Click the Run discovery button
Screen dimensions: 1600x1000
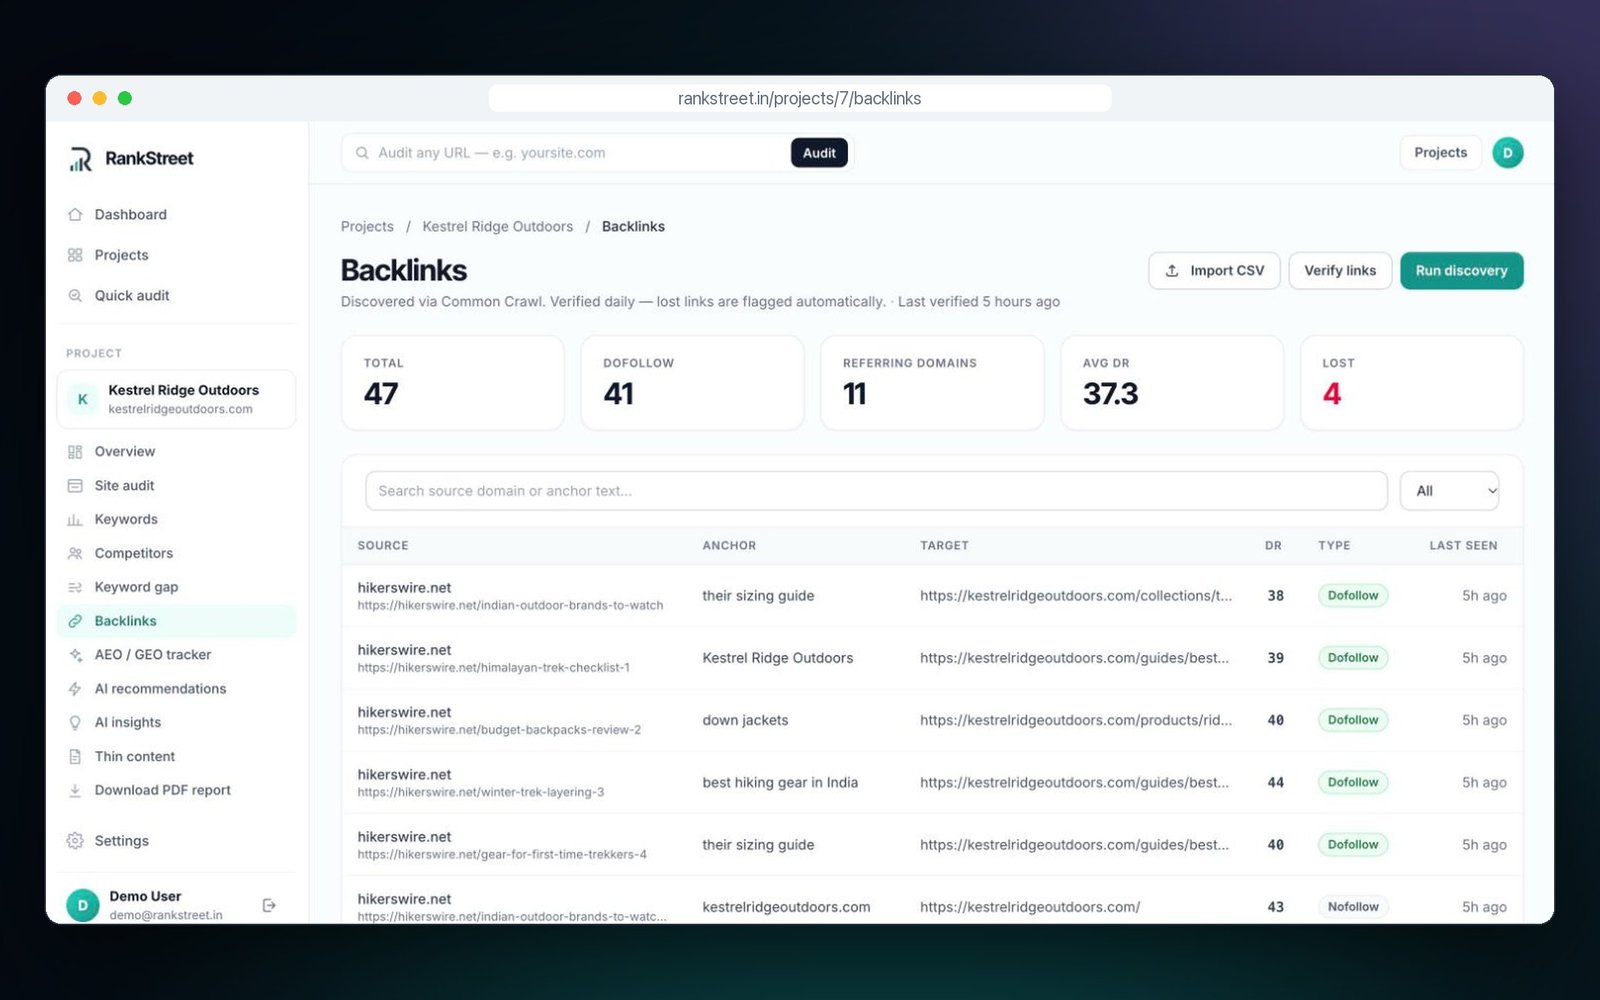click(1461, 271)
